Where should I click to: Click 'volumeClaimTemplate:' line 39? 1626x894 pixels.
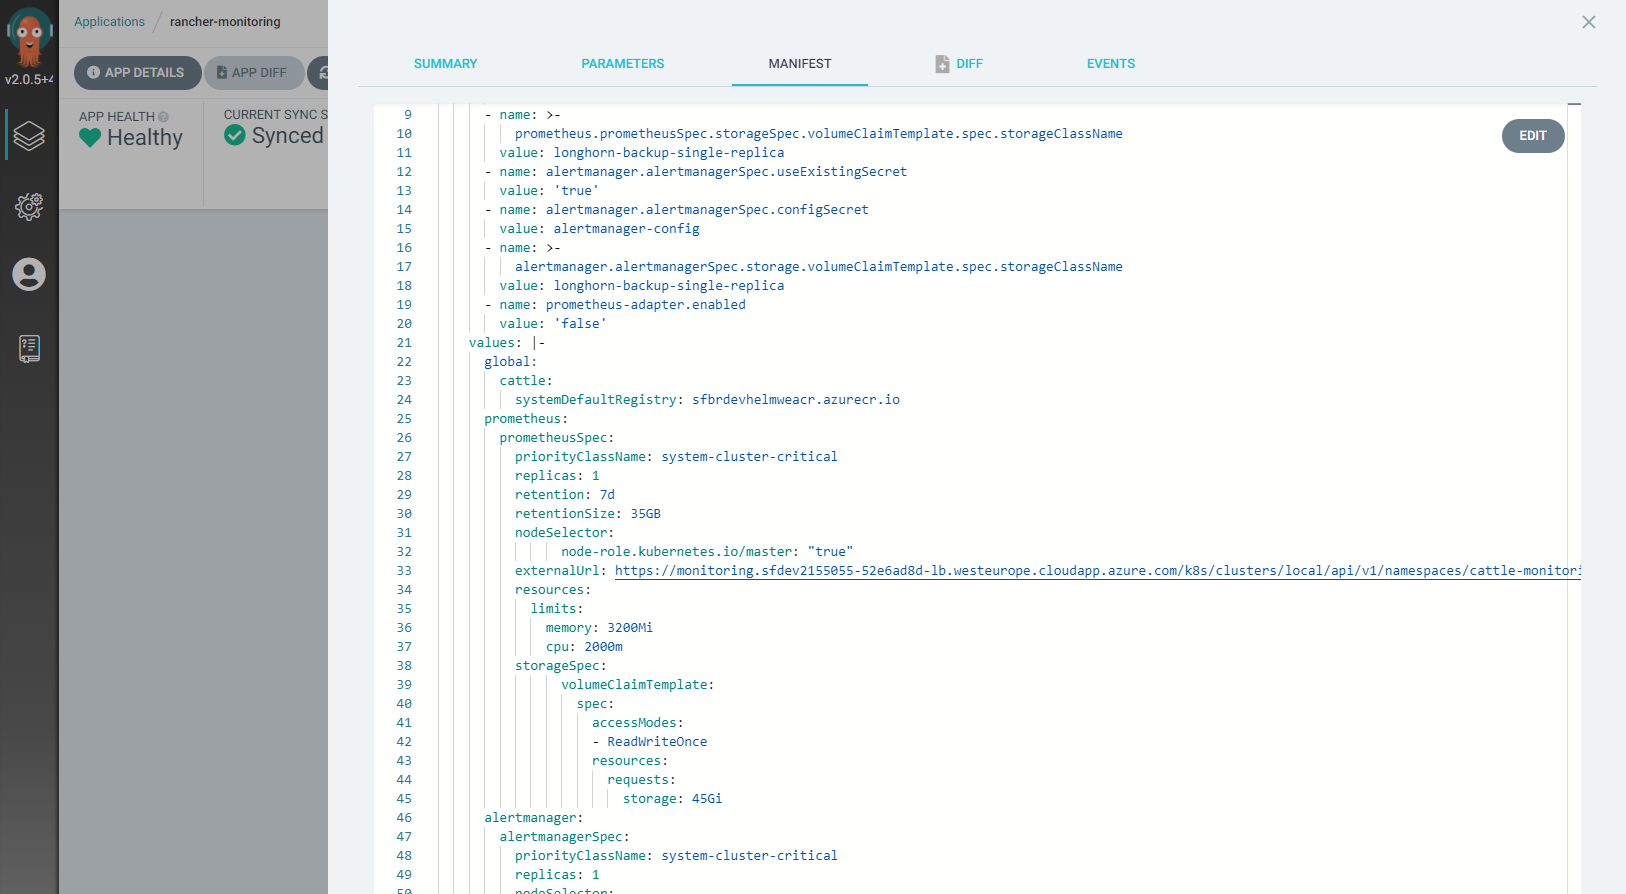[638, 685]
